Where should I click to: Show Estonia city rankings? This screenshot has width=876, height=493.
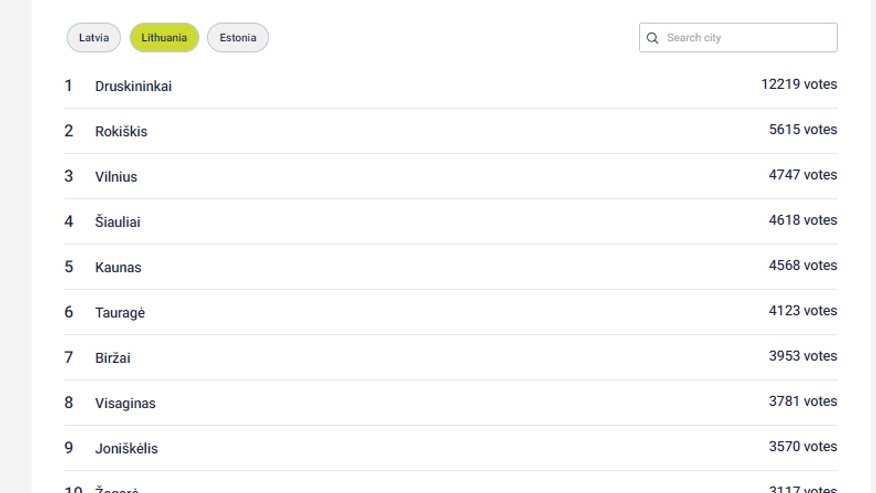(x=238, y=38)
